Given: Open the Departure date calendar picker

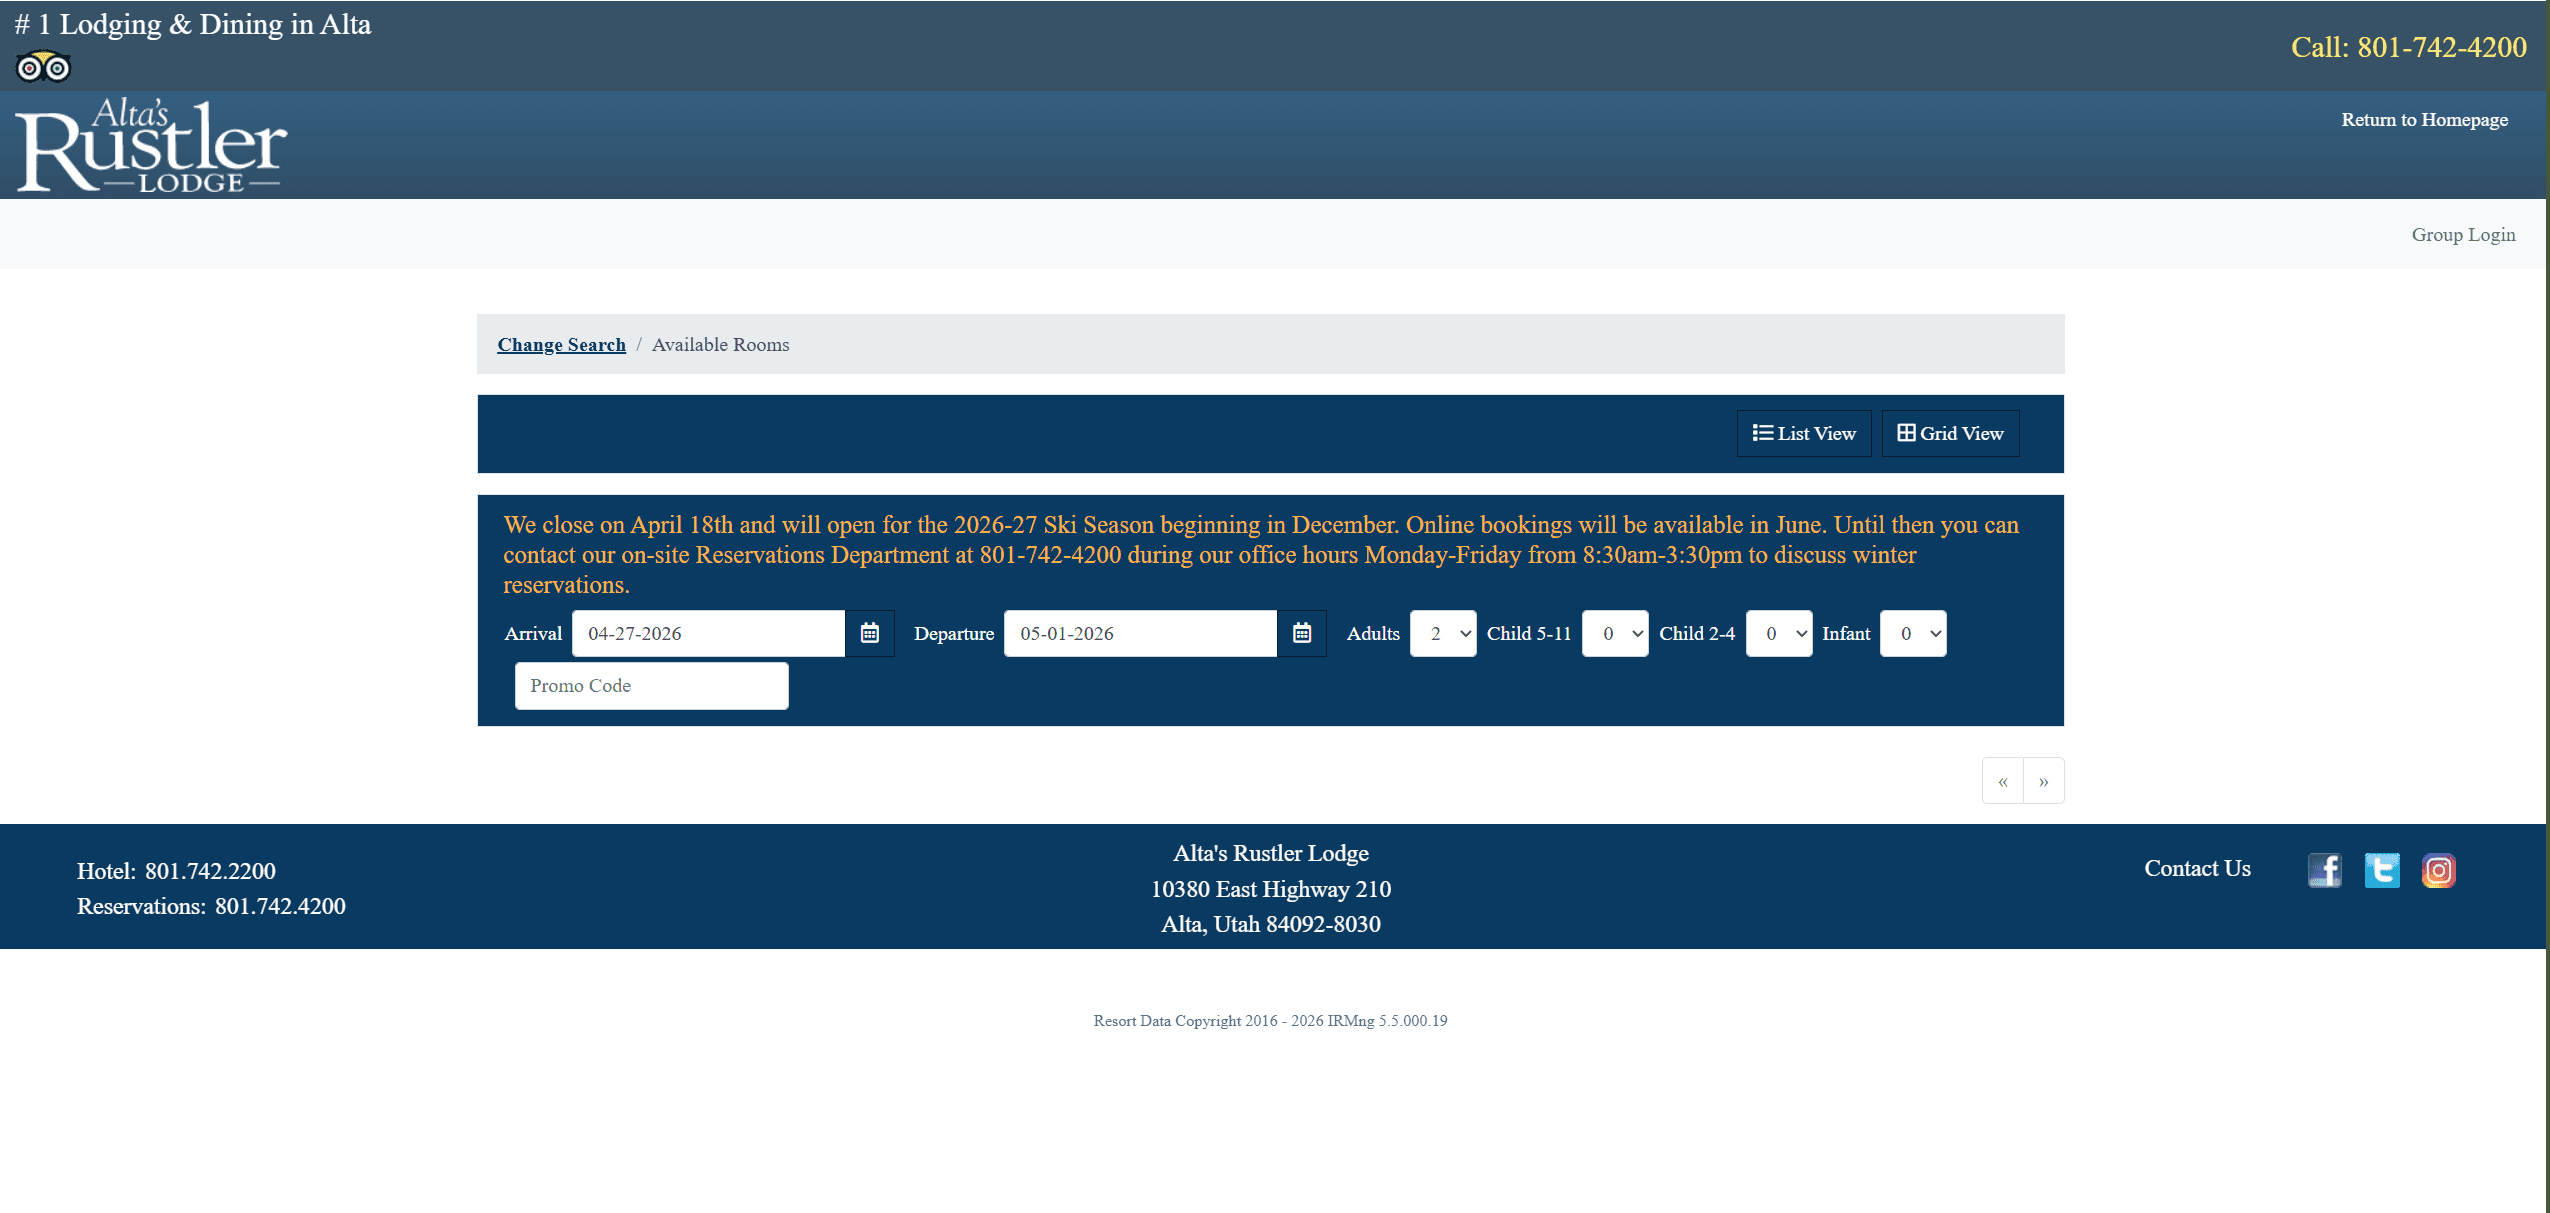Looking at the screenshot, I should coord(1301,633).
